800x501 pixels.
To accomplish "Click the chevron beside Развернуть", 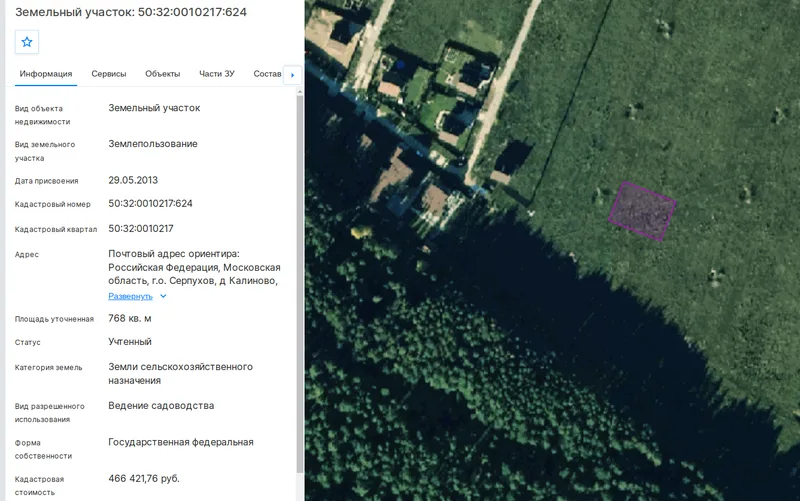I will [163, 296].
